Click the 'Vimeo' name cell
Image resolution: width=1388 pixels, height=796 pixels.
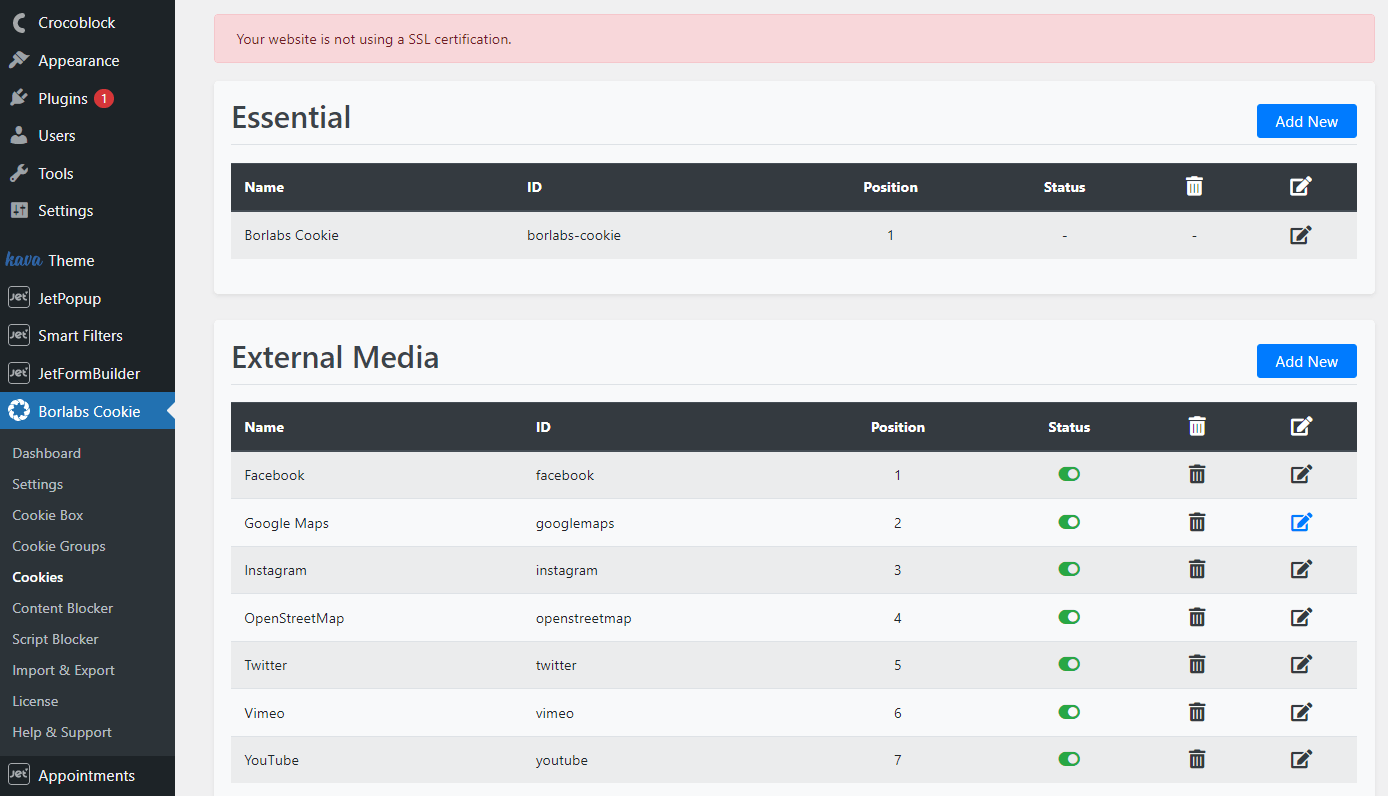pyautogui.click(x=264, y=713)
